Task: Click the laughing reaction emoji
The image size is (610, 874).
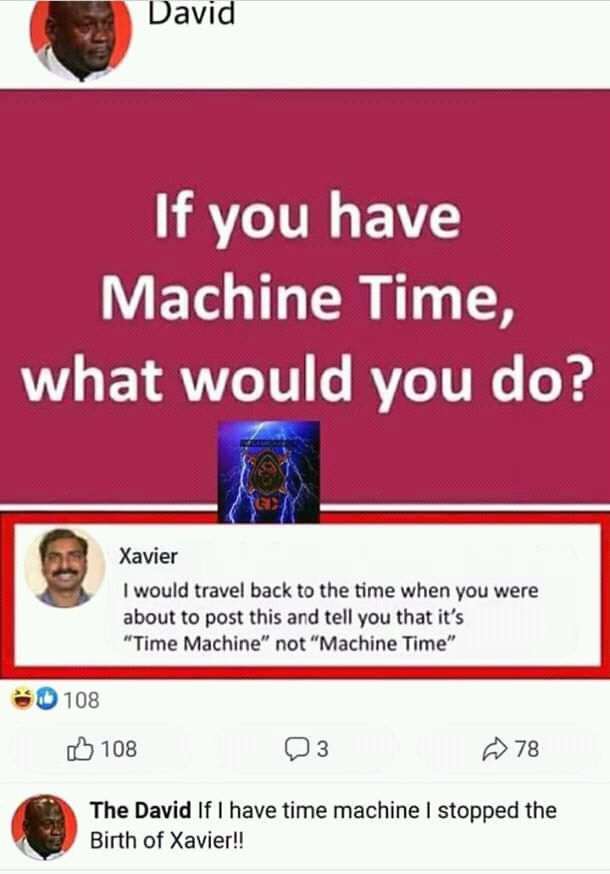Action: point(23,698)
